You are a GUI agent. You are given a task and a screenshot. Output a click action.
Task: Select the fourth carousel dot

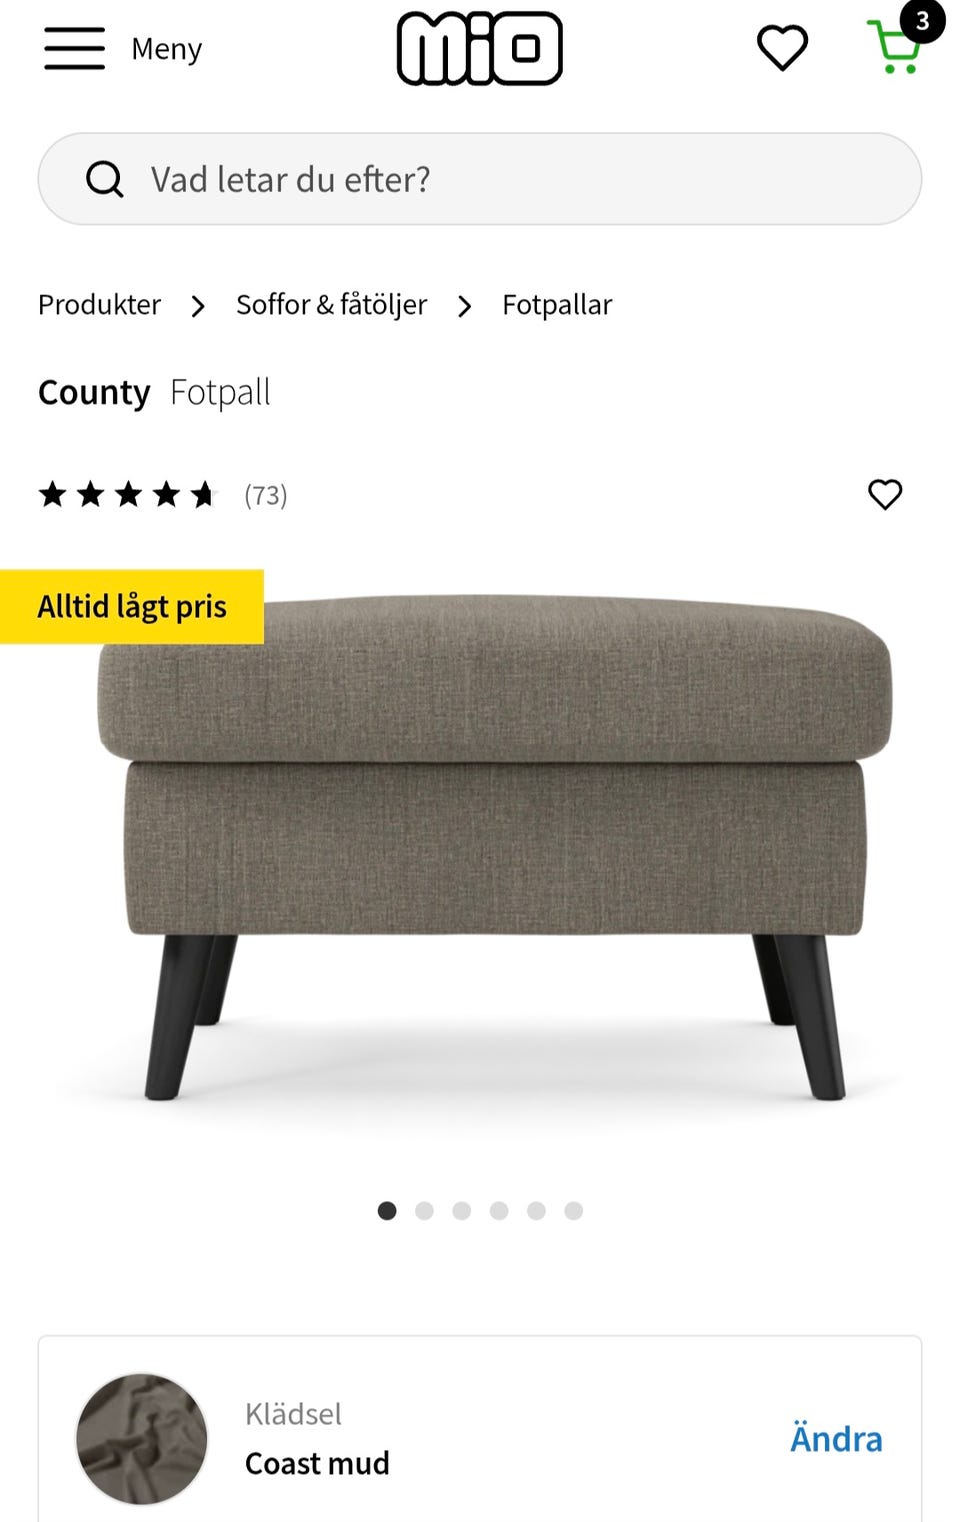499,1211
